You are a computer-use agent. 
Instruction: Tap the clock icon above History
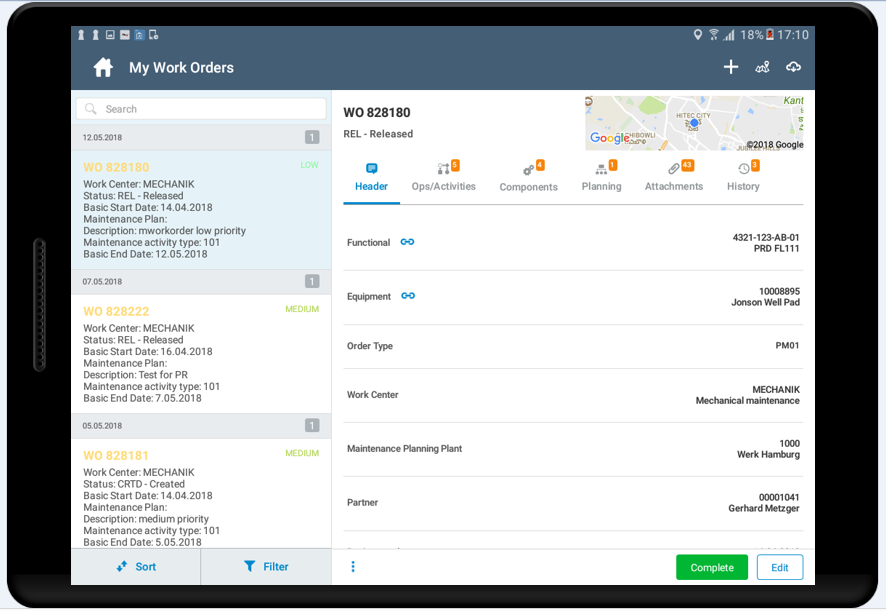(x=741, y=170)
